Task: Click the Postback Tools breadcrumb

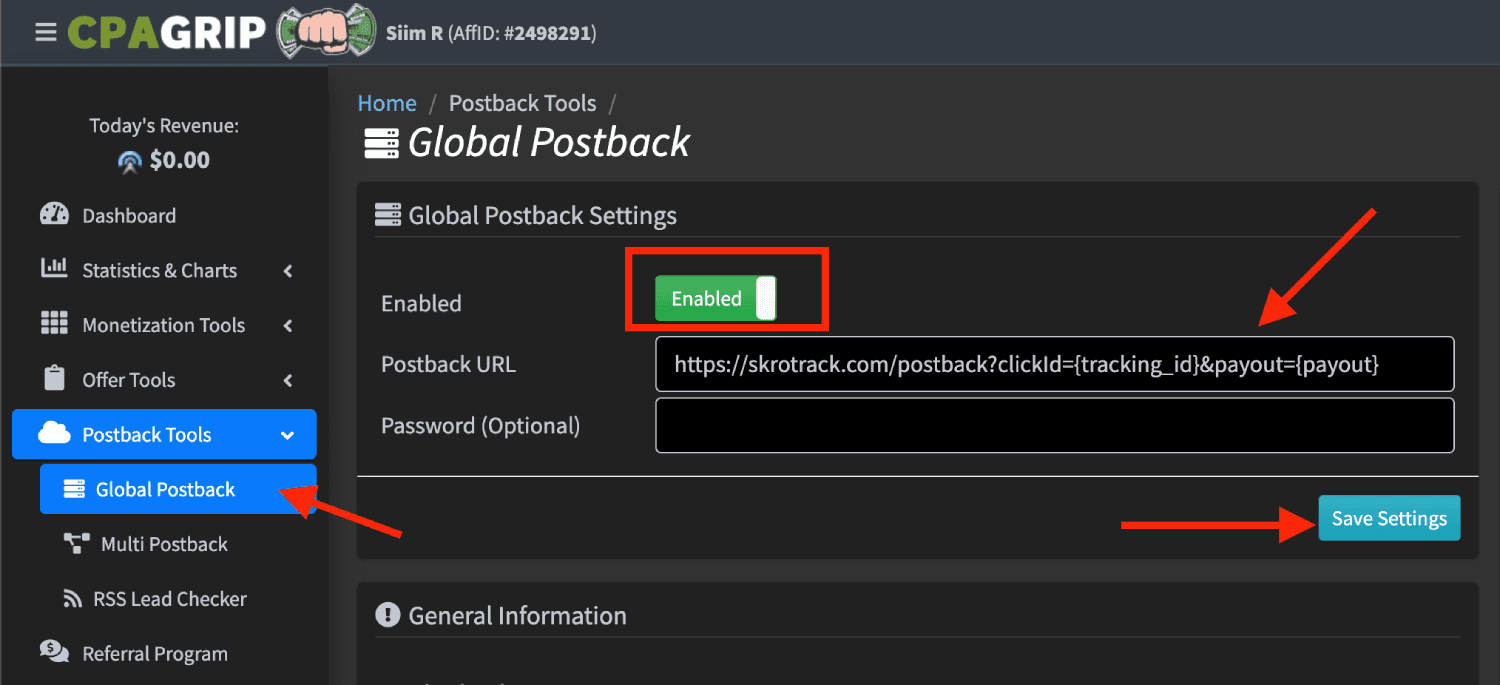Action: pos(522,103)
